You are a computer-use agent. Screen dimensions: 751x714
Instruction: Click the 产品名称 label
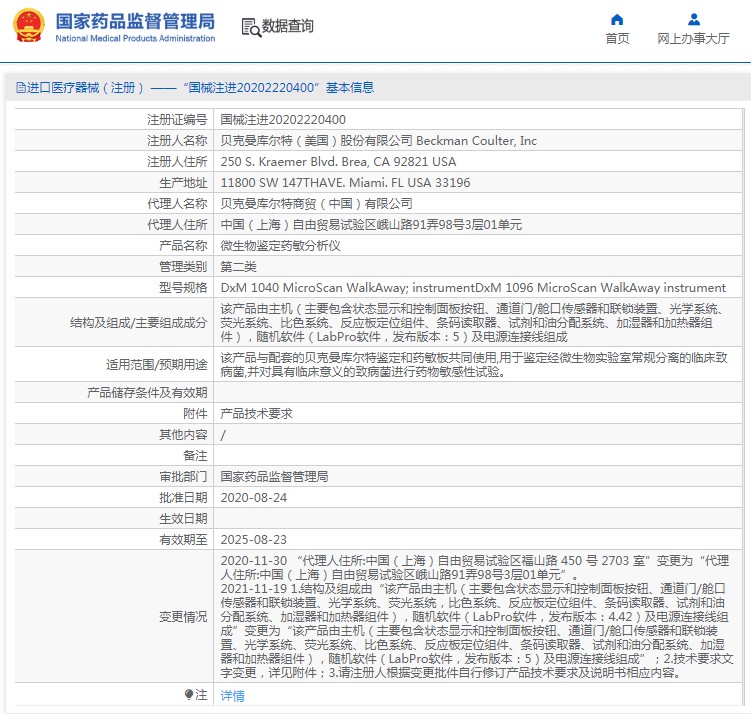183,246
